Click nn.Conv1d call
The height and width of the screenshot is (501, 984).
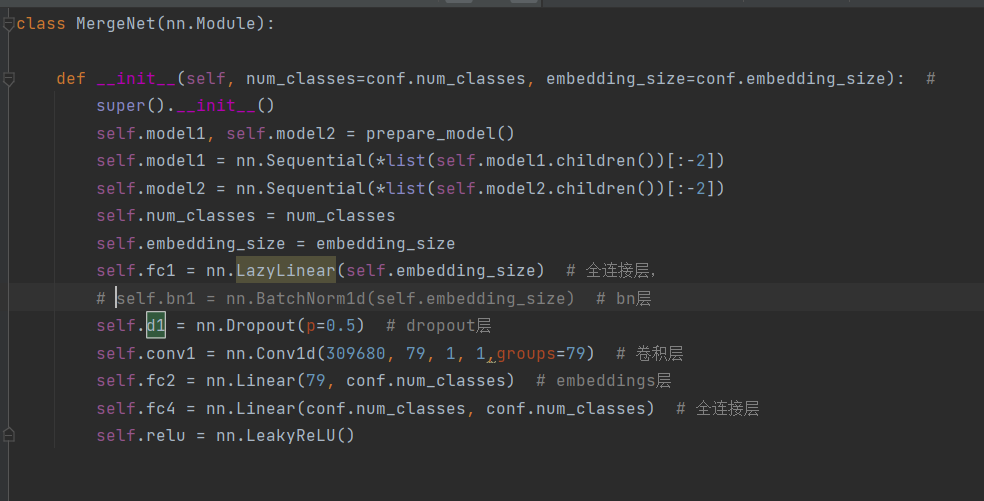tap(270, 353)
